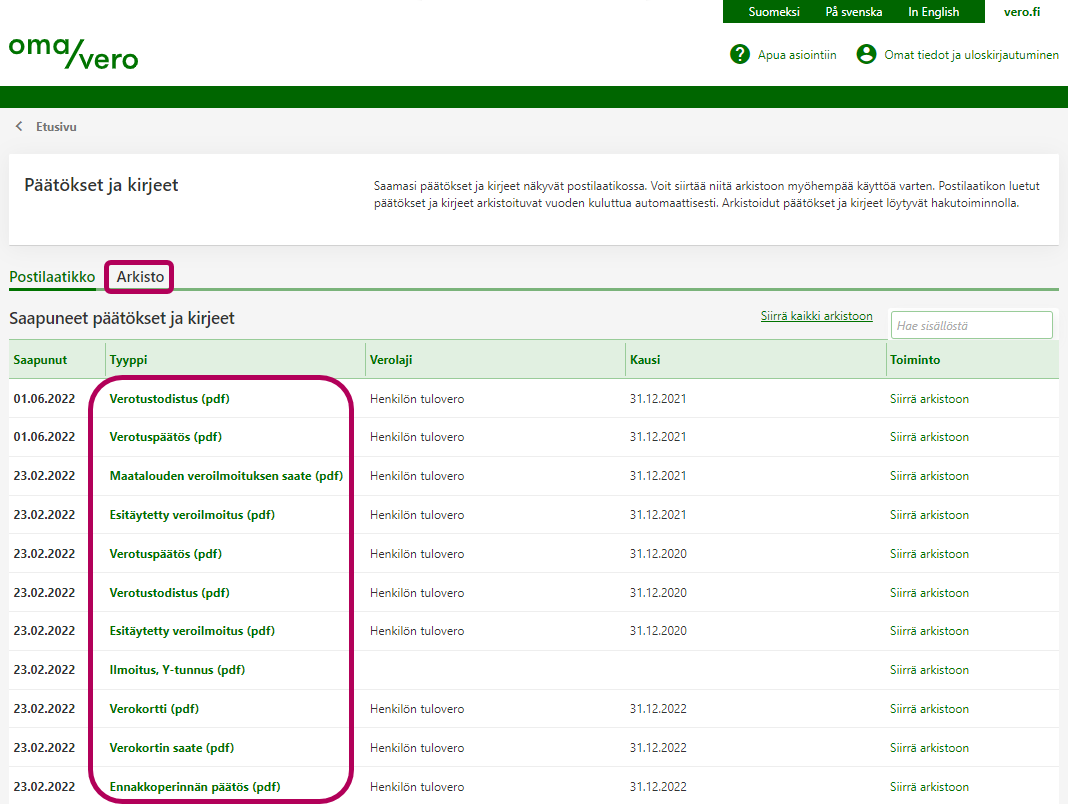Open Ennakkoperinnän päätös pdf
The height and width of the screenshot is (804, 1068).
tap(194, 787)
